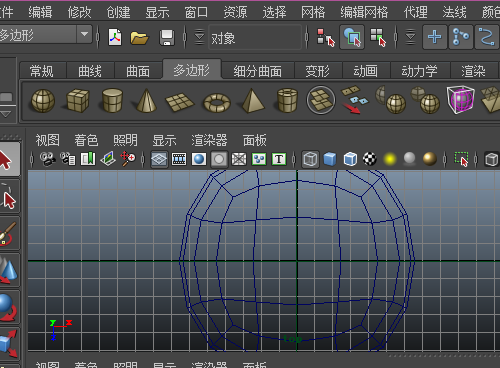This screenshot has width=500, height=368.
Task: Open the viewport 视图 menu
Action: pyautogui.click(x=48, y=140)
